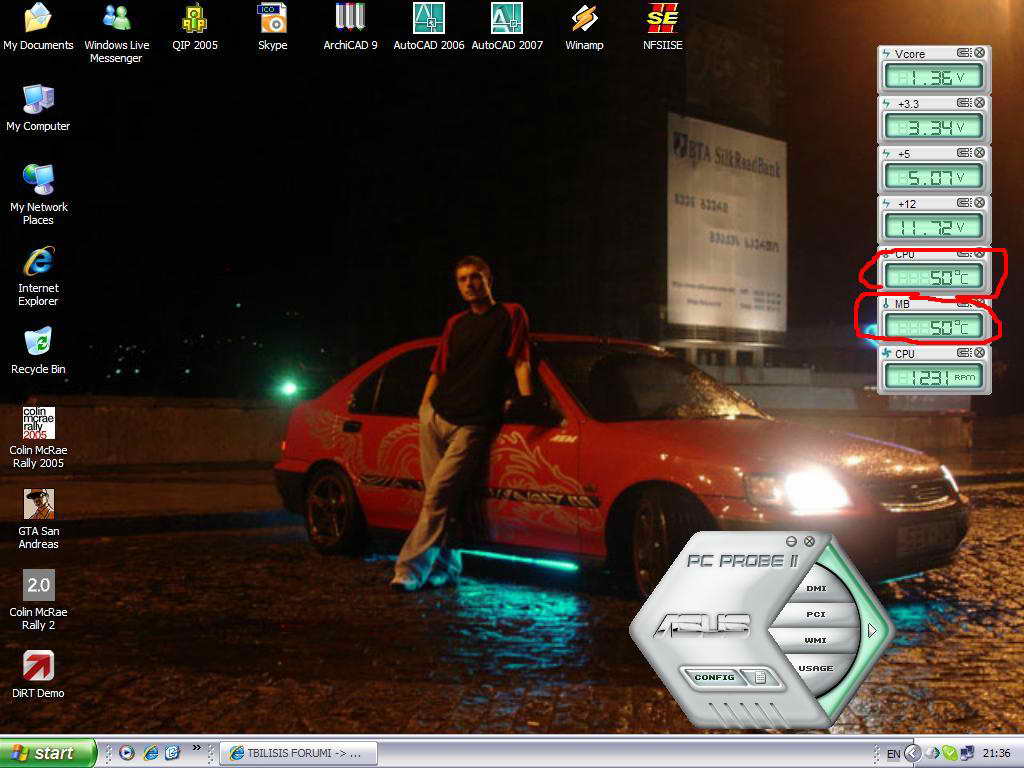Click the Skype desktop icon

click(x=272, y=19)
